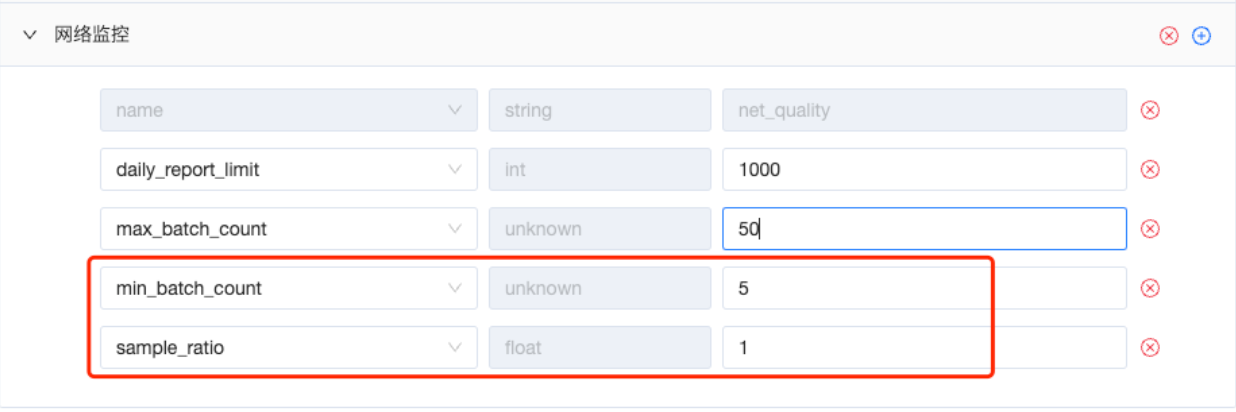Focus the sample_ratio value field
The height and width of the screenshot is (412, 1236).
pyautogui.click(x=924, y=348)
